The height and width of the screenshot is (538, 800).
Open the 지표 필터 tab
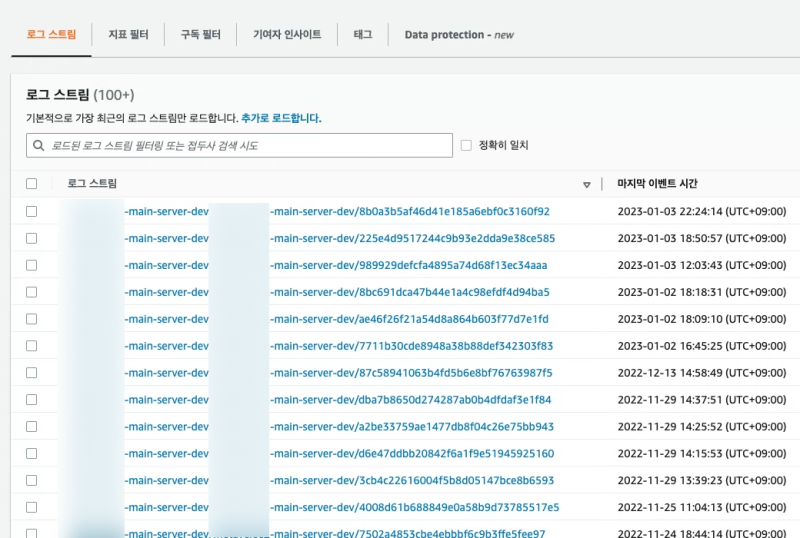point(128,34)
